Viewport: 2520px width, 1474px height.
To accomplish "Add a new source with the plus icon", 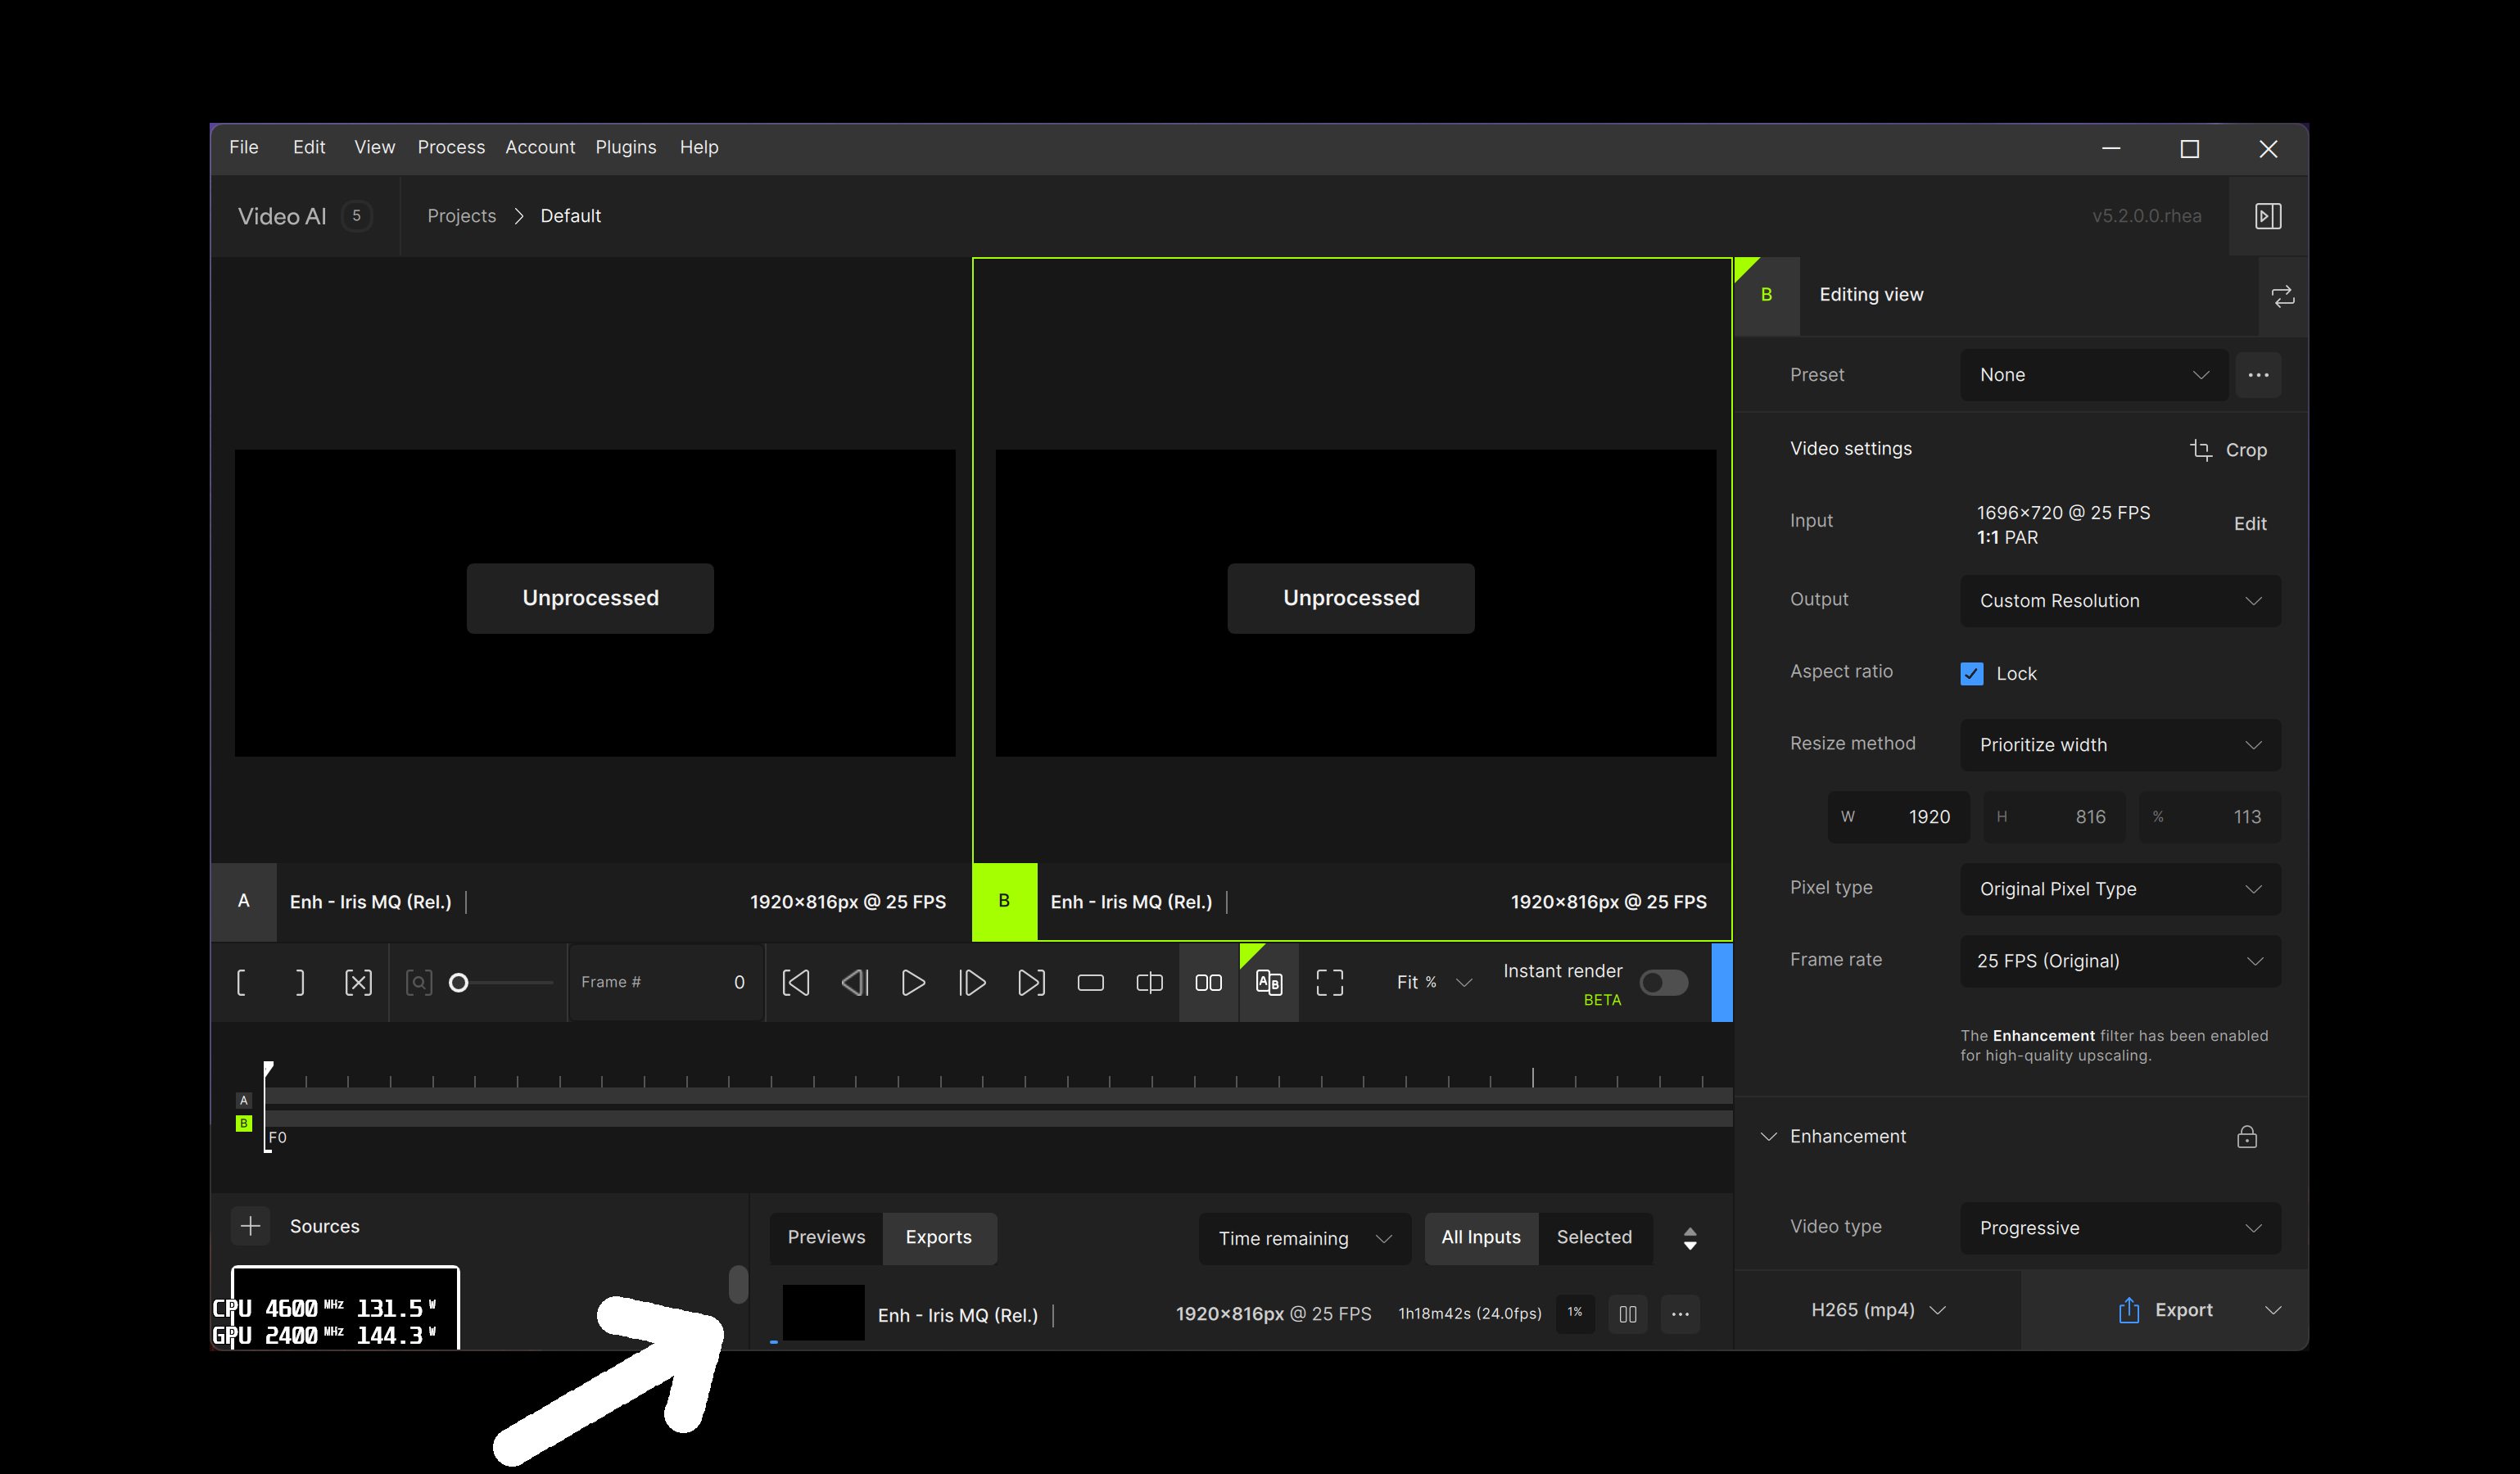I will [x=250, y=1226].
